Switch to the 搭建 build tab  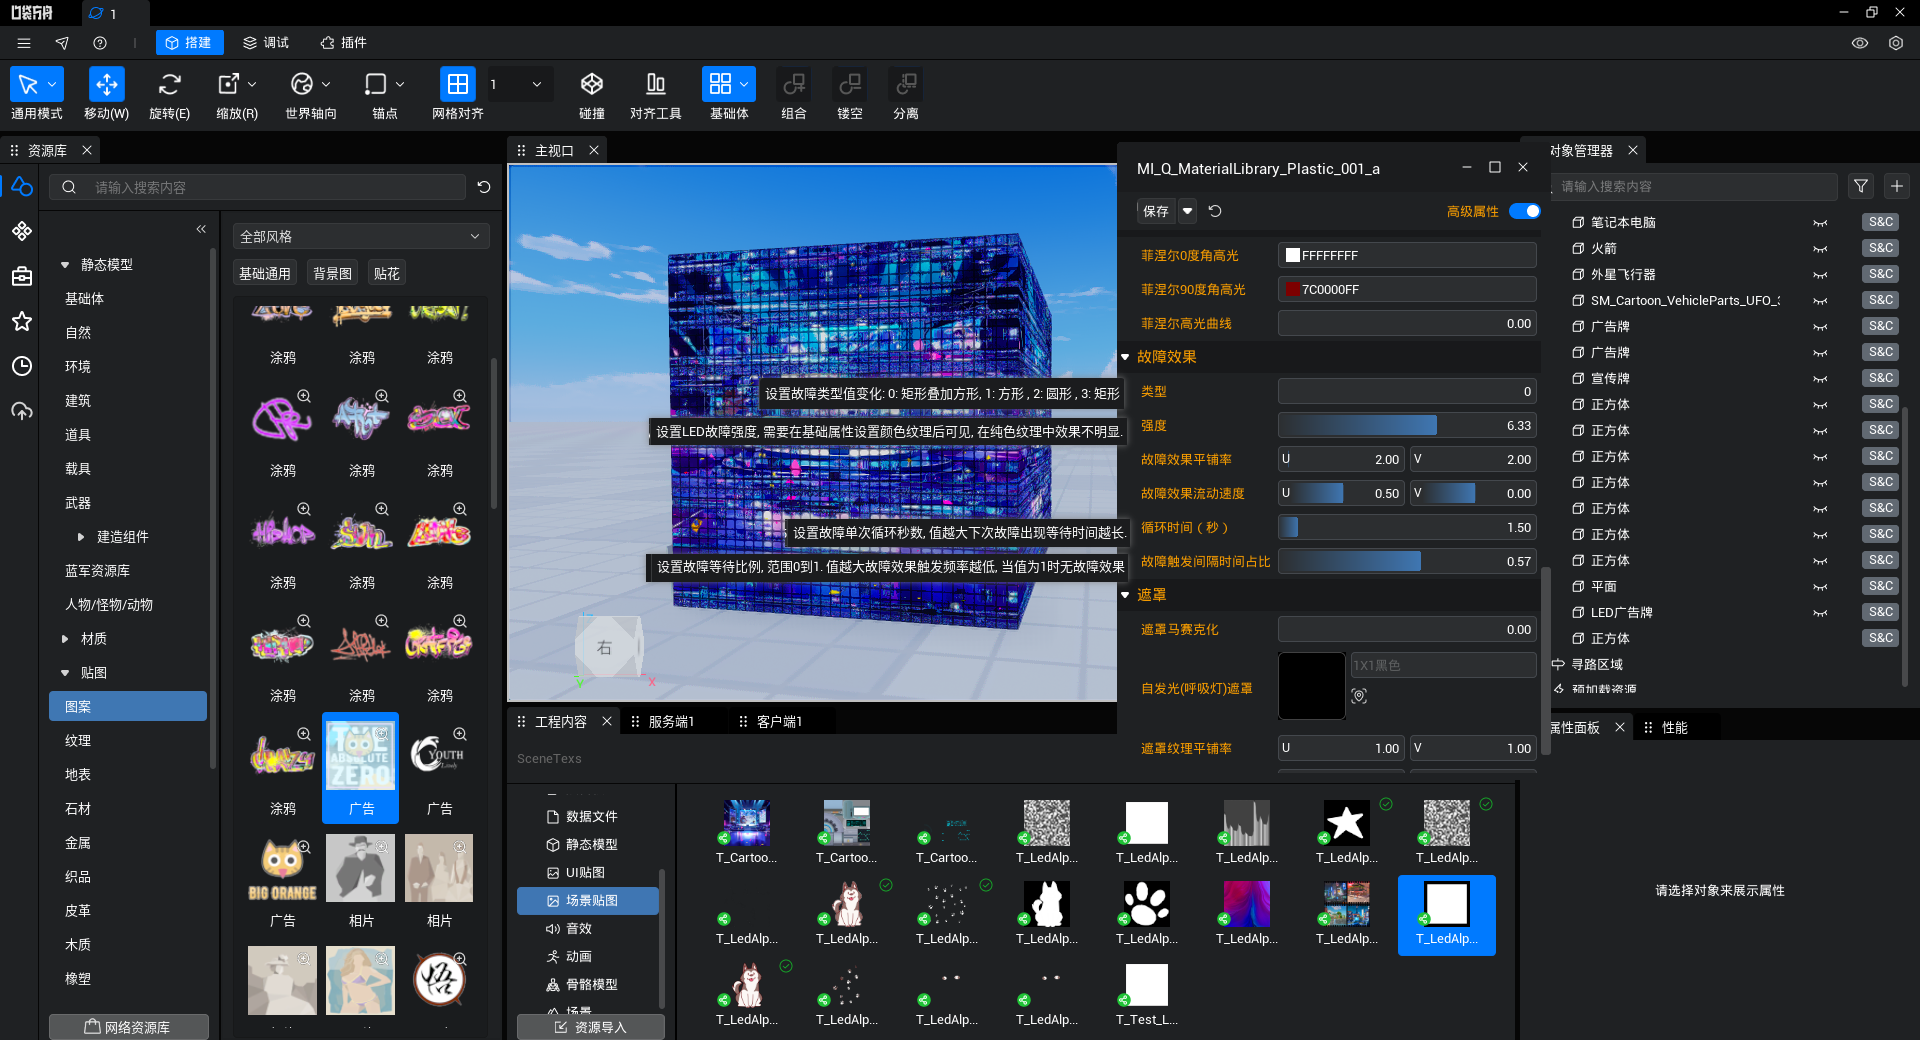[x=189, y=43]
